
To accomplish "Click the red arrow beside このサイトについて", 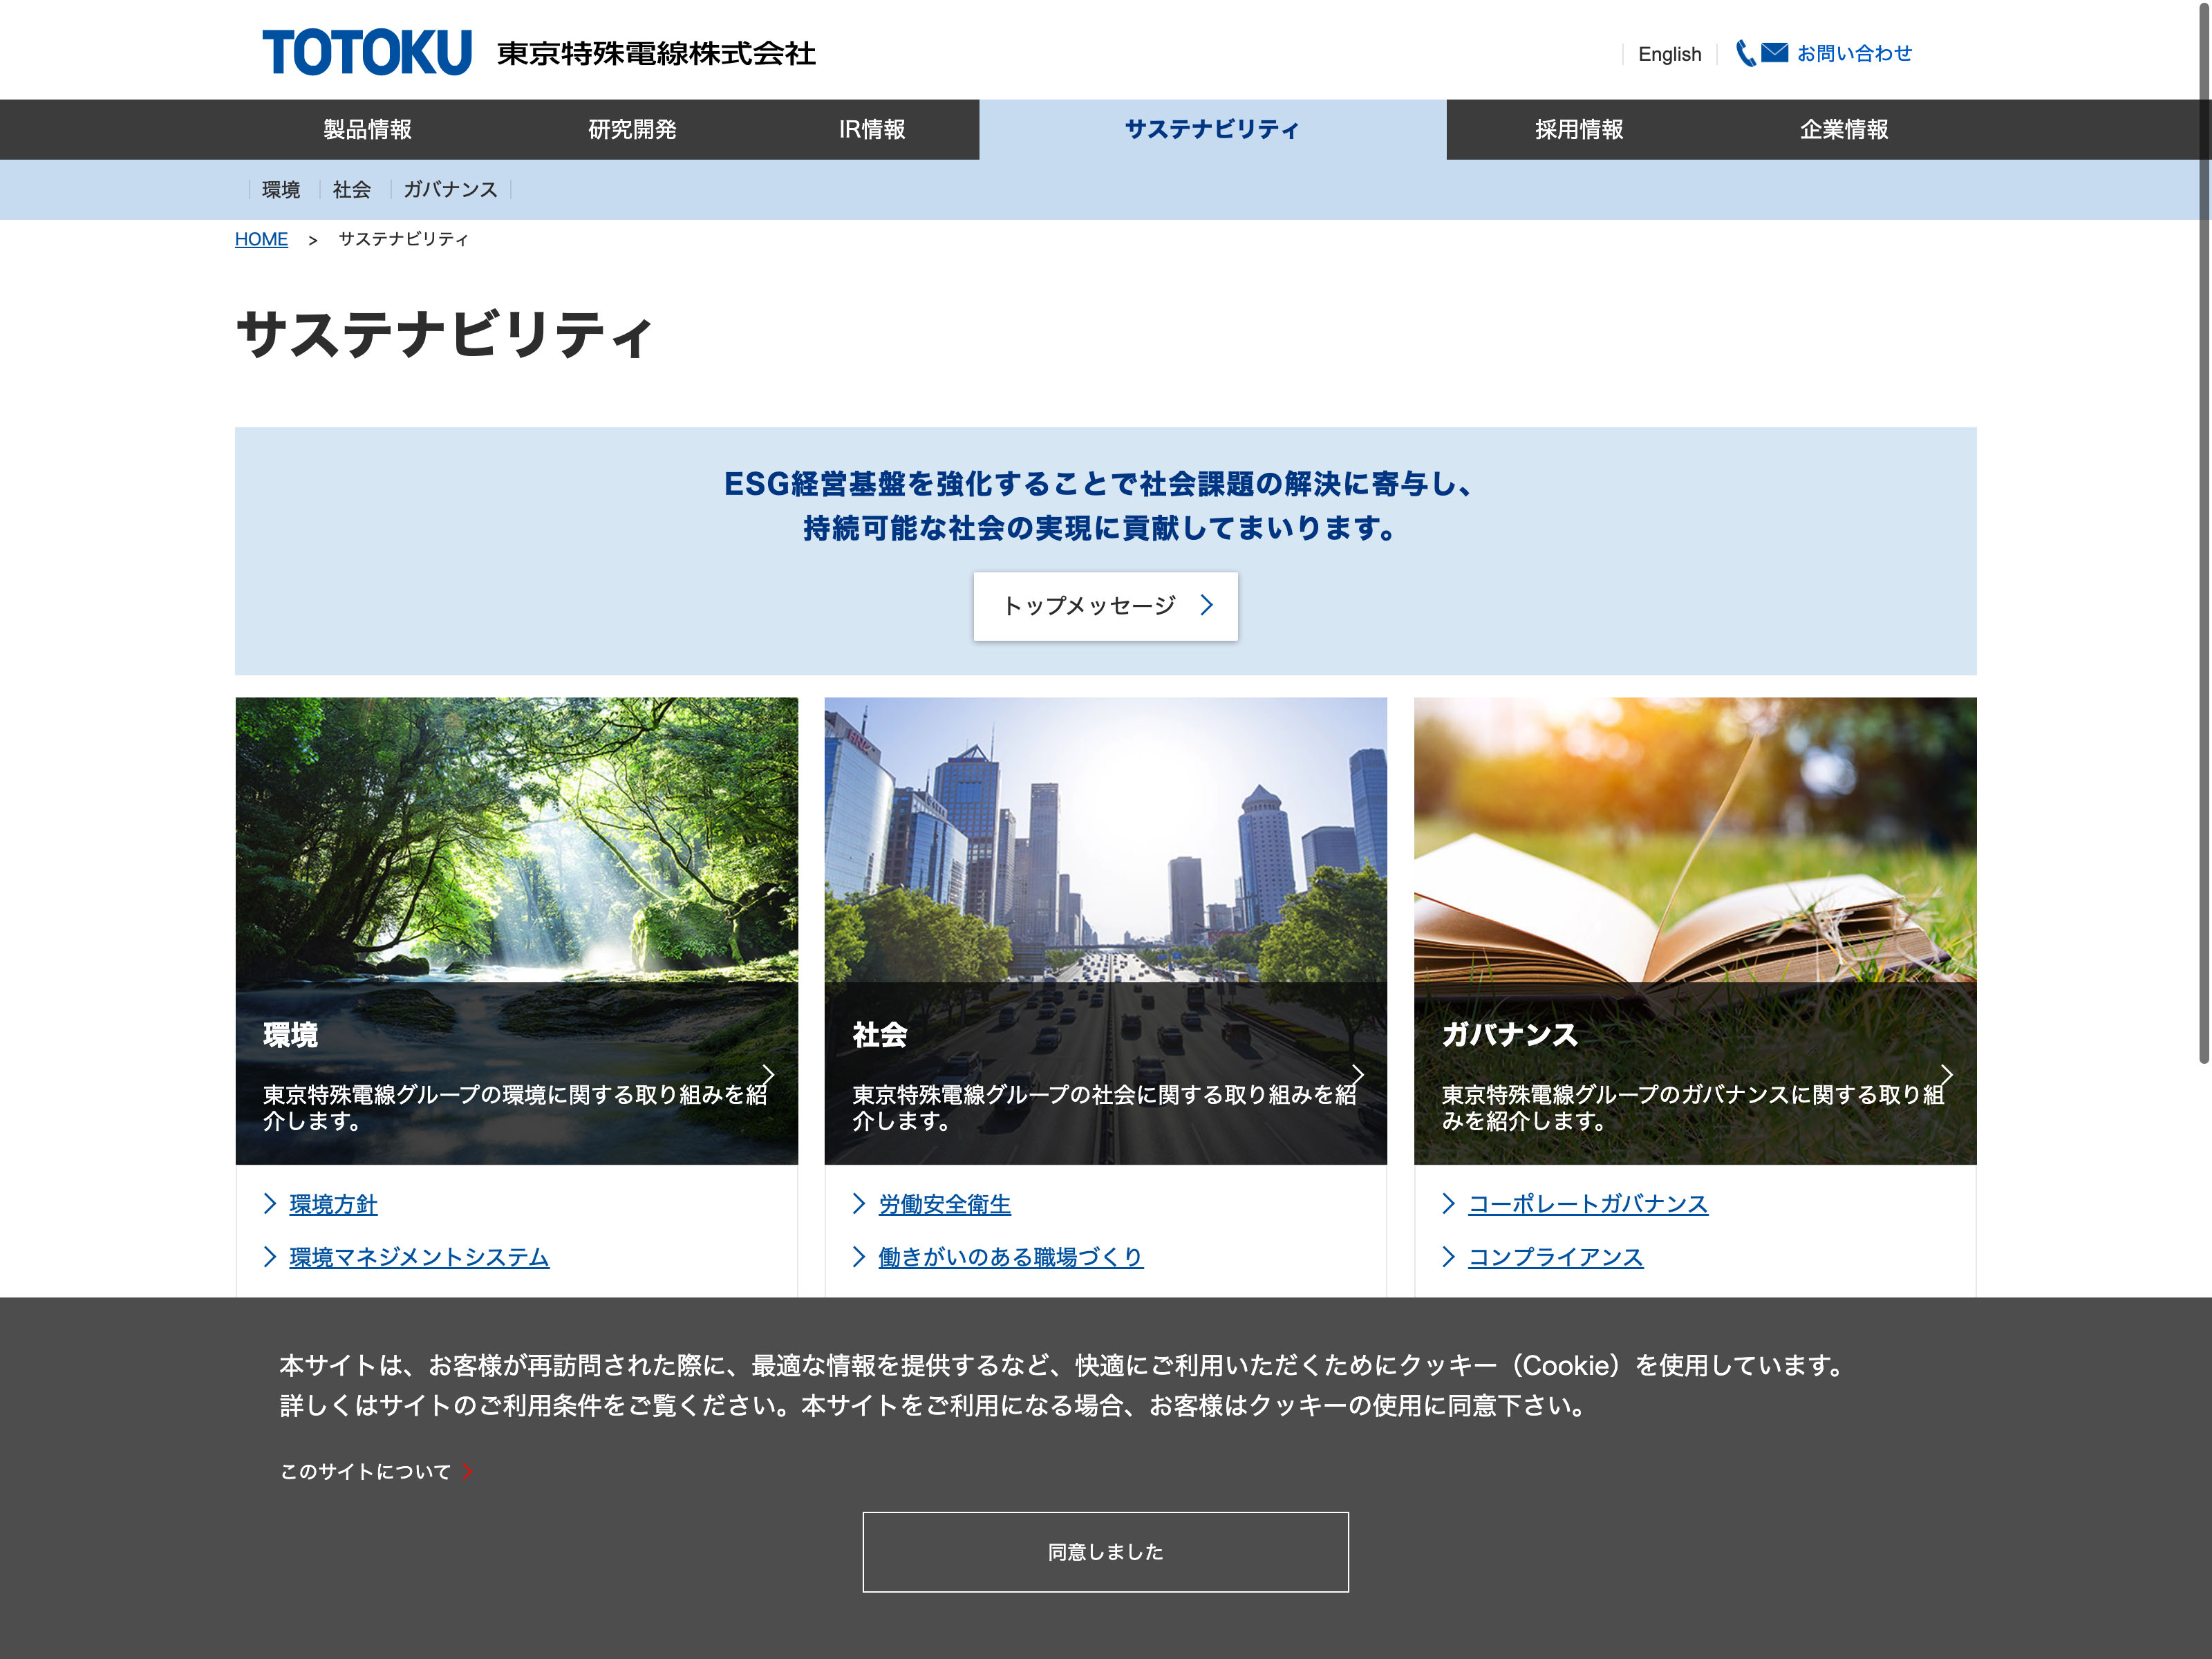I will [467, 1471].
